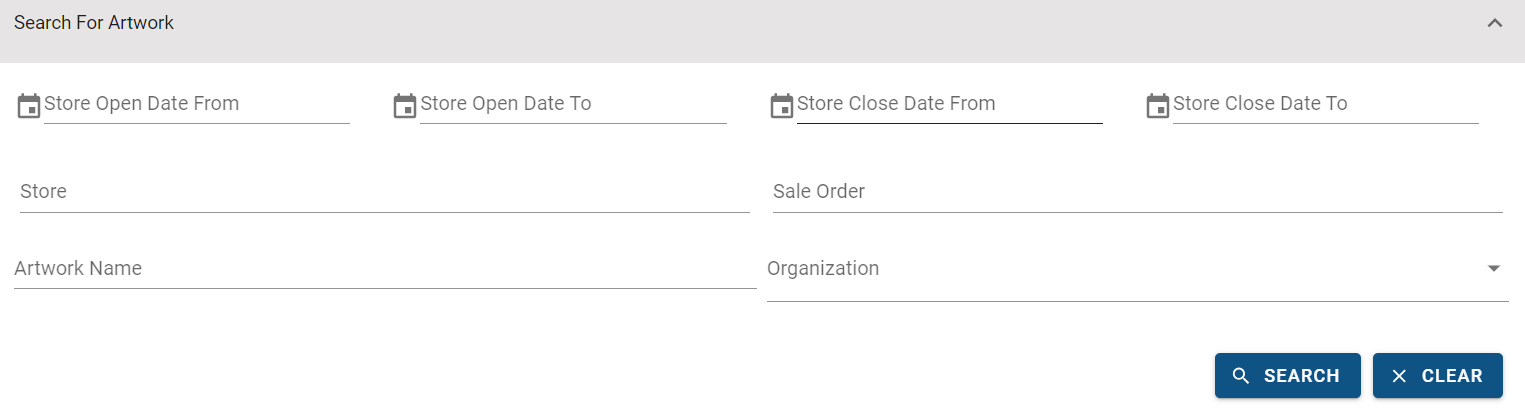Focus the Store Close Date From field

point(949,105)
